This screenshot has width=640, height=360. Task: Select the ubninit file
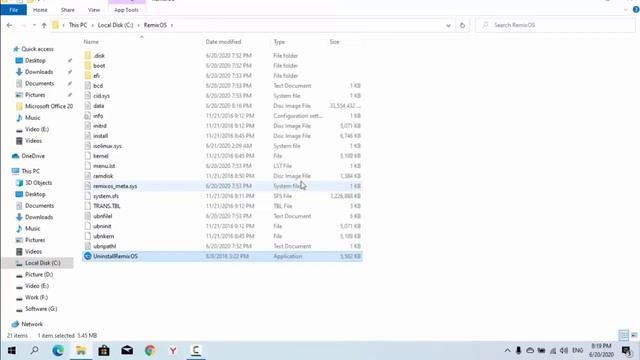pyautogui.click(x=222, y=226)
